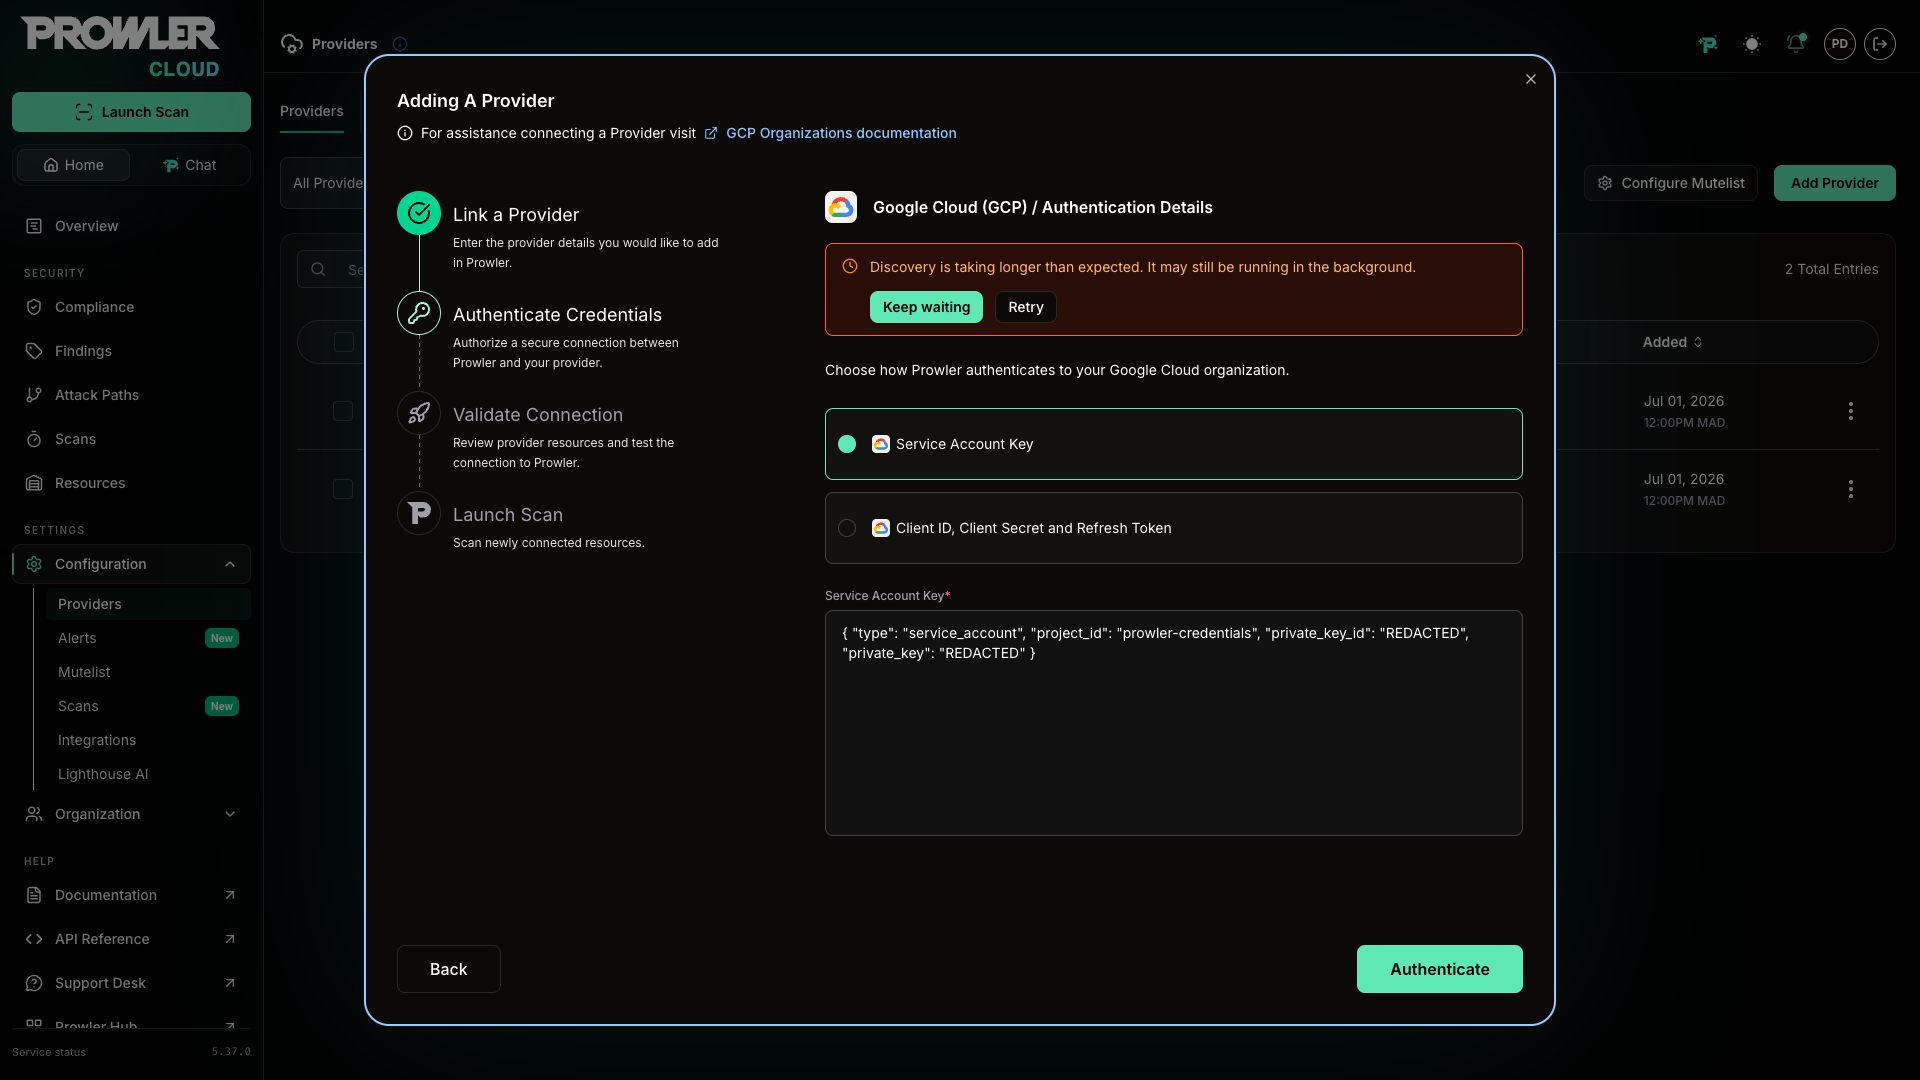Viewport: 1920px width, 1080px height.
Task: Go to Attack Paths
Action: (131, 395)
